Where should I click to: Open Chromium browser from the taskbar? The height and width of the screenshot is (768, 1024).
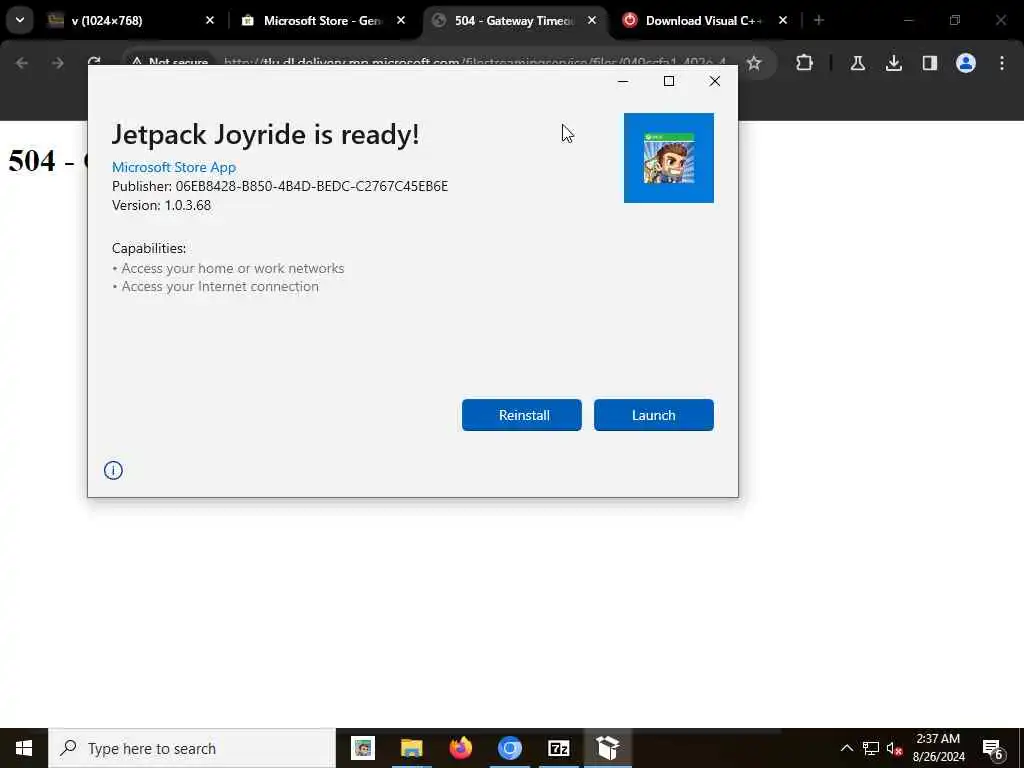(510, 748)
